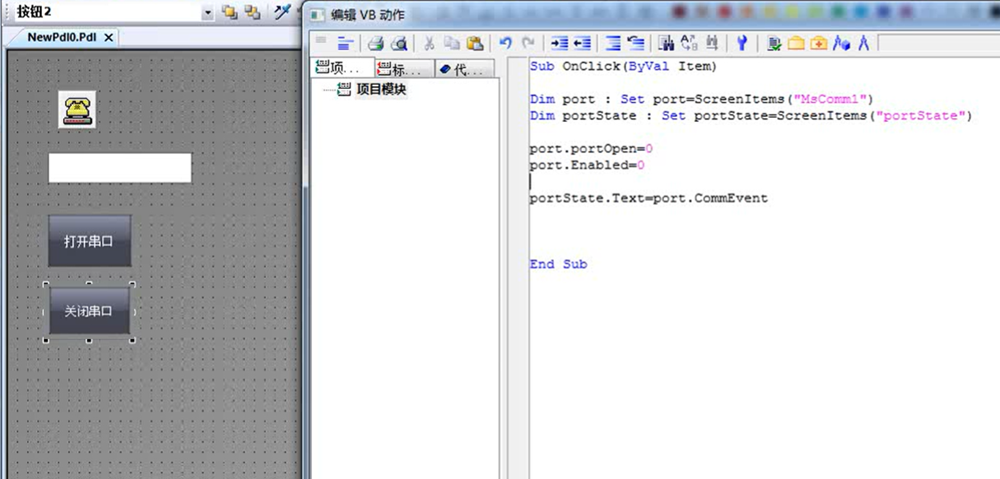Switch to the 标... tab in navigator

[x=404, y=69]
